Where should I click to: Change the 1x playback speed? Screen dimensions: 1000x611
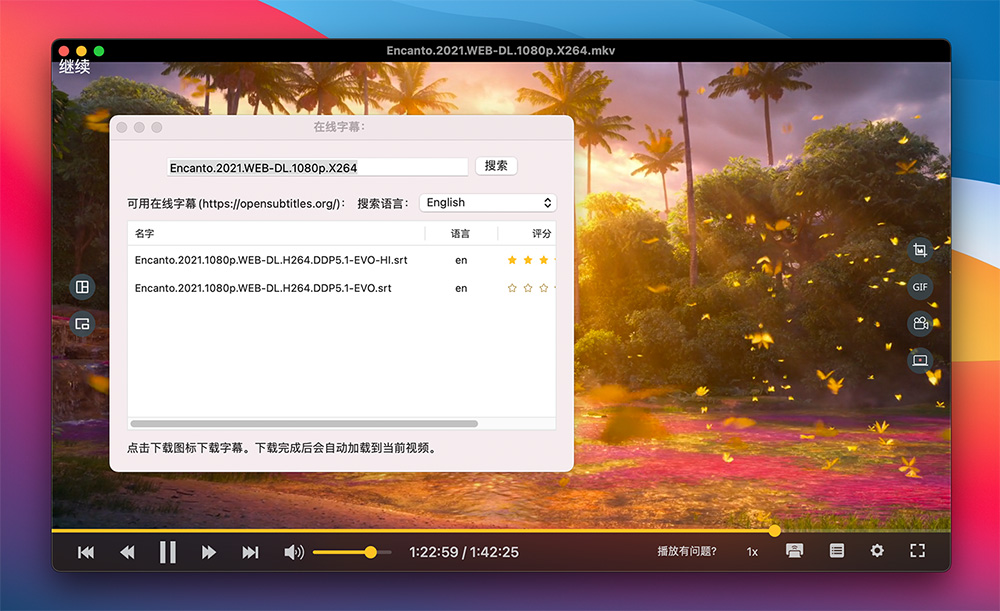coord(753,552)
